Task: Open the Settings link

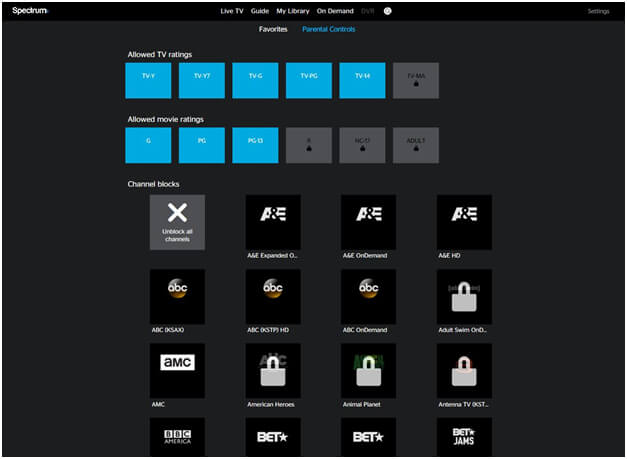Action: tap(598, 11)
